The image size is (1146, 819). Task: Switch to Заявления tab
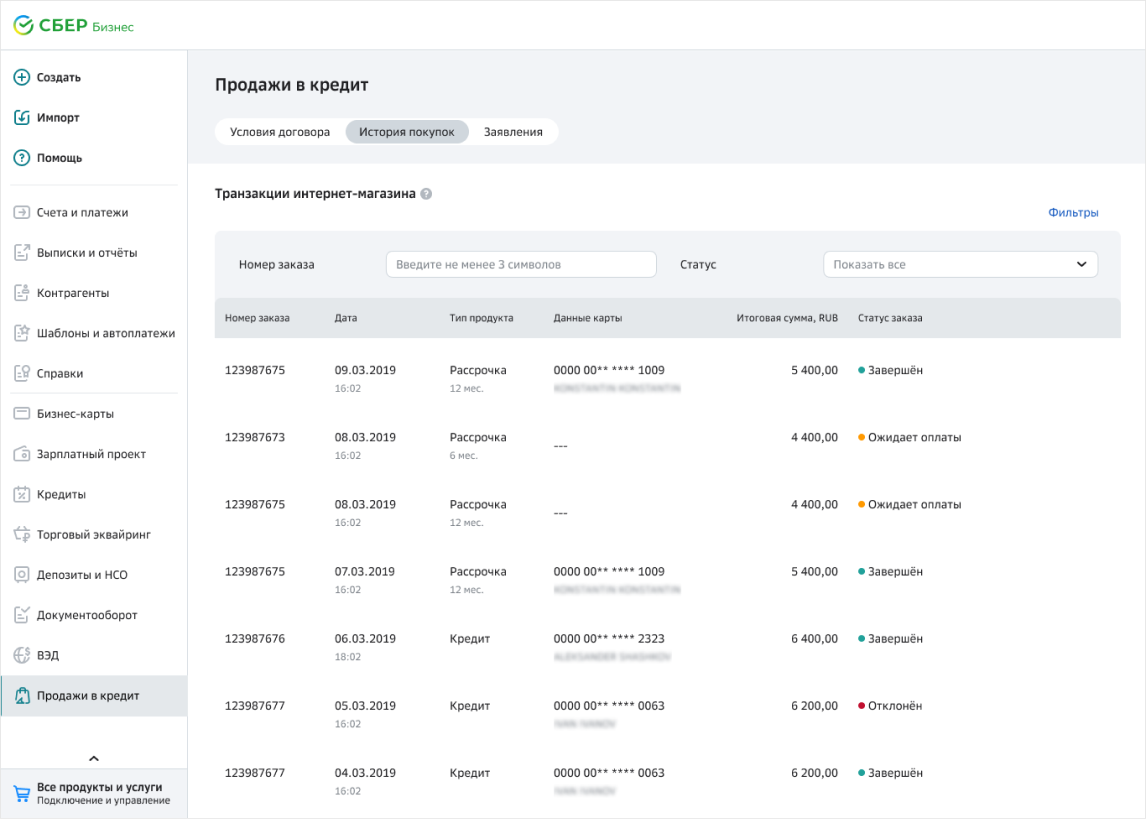(513, 132)
